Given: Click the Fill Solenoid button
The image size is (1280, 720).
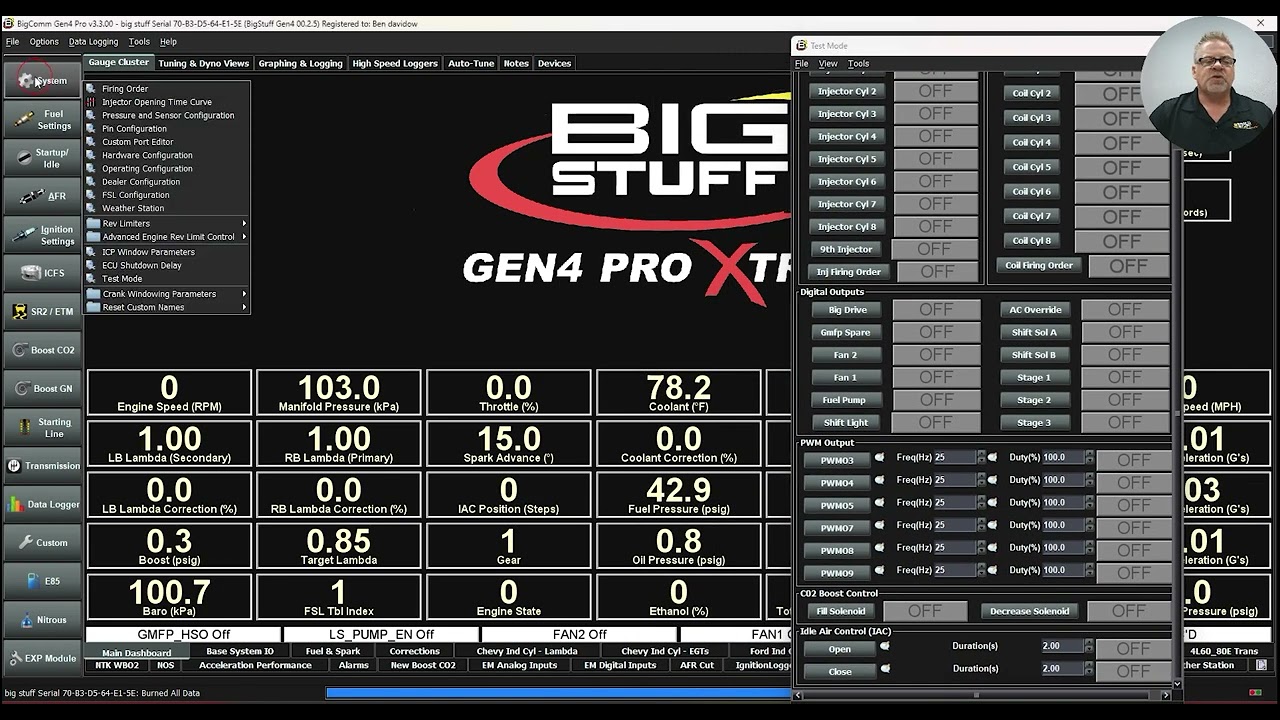Looking at the screenshot, I should (x=841, y=611).
